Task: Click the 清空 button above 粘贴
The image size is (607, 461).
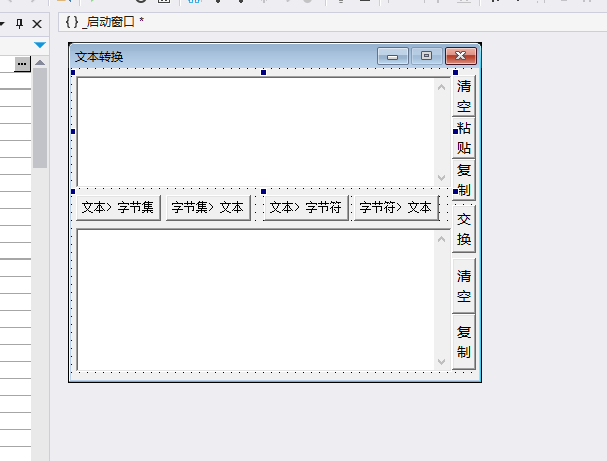Action: (464, 96)
